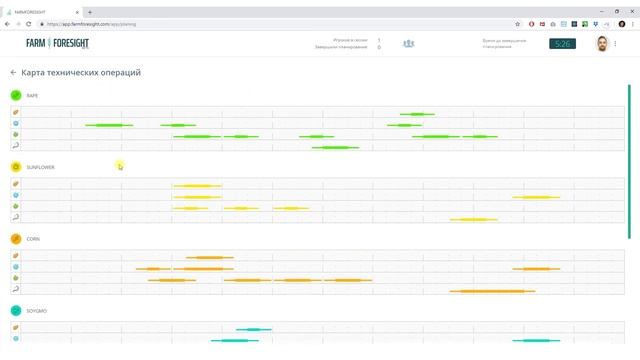This screenshot has width=640, height=360.
Task: Click the blue circle row icon under SUNFLOWER
Action: [x=16, y=195]
